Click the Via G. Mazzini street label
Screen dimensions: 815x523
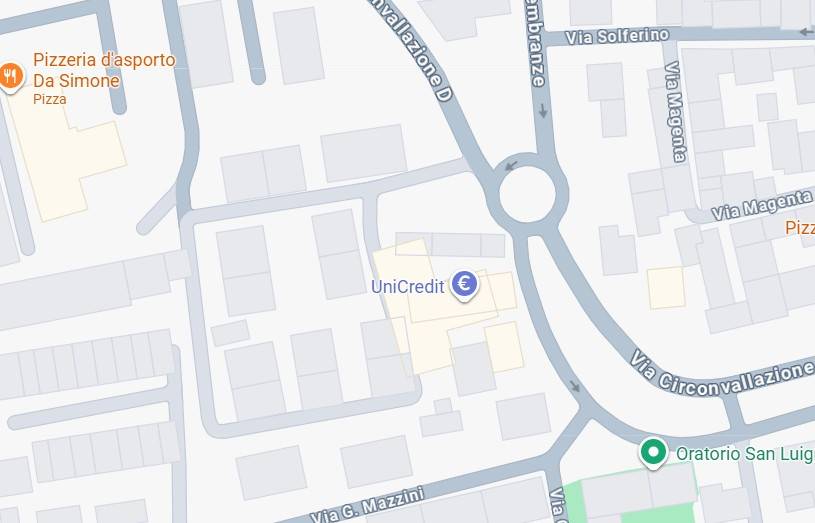(x=367, y=504)
